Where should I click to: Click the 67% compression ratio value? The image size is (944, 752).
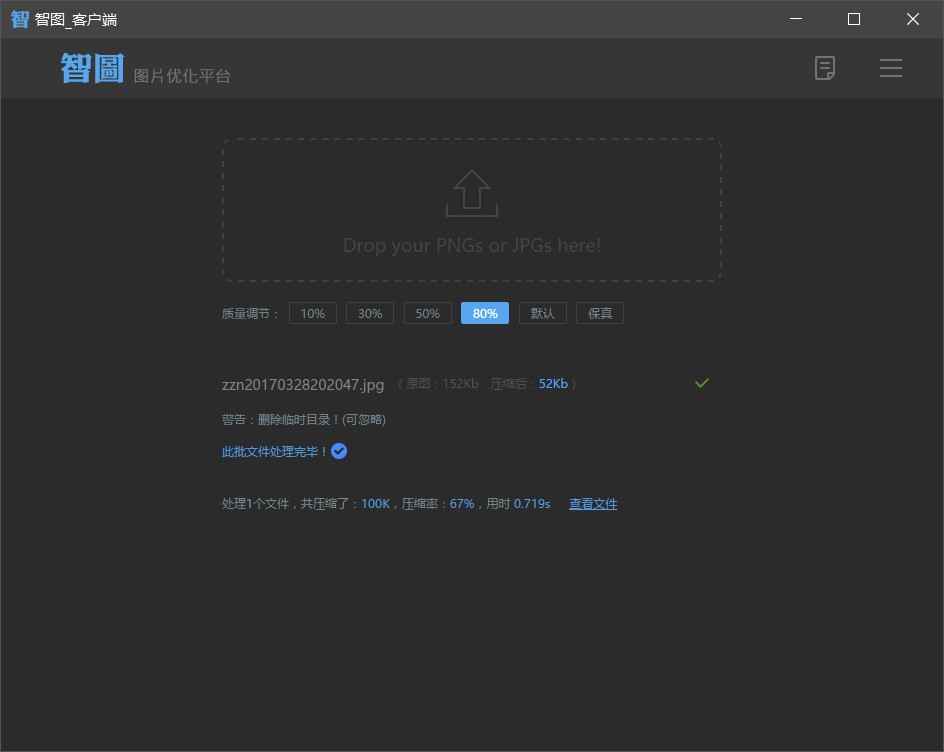462,503
